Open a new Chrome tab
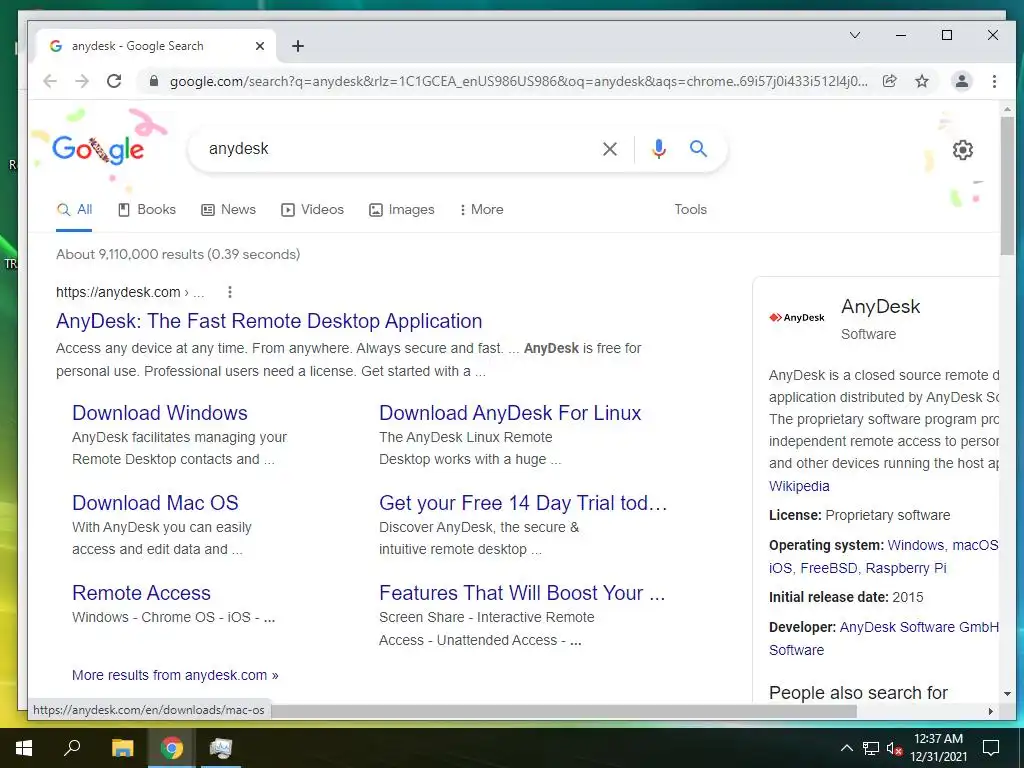Viewport: 1024px width, 768px height. click(x=298, y=46)
